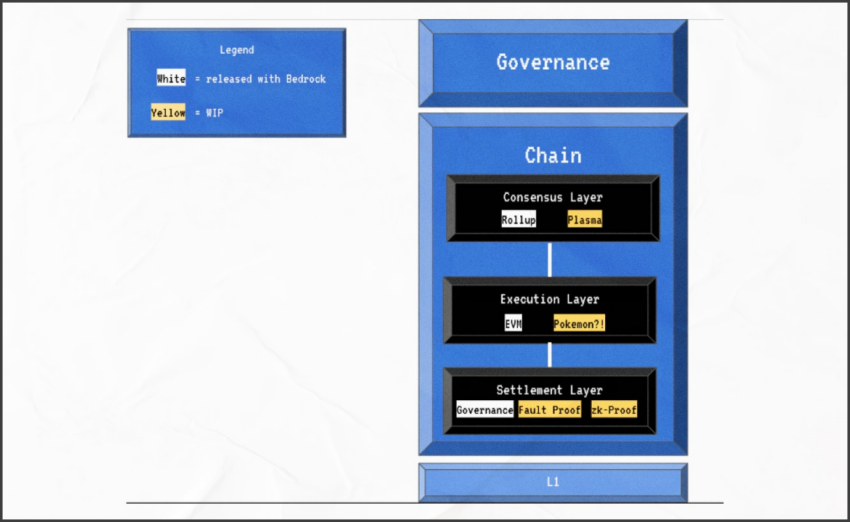Select the white EVM tag
This screenshot has width=850, height=522.
click(x=513, y=324)
